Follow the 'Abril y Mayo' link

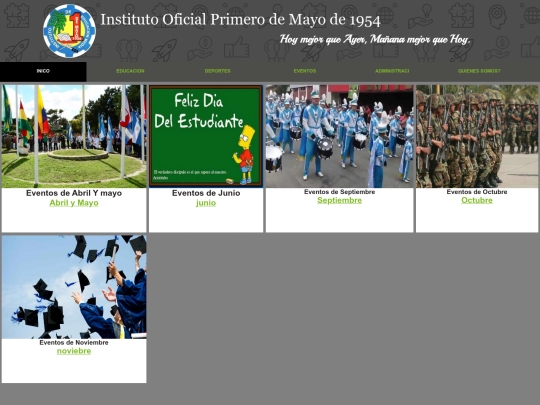coord(74,203)
